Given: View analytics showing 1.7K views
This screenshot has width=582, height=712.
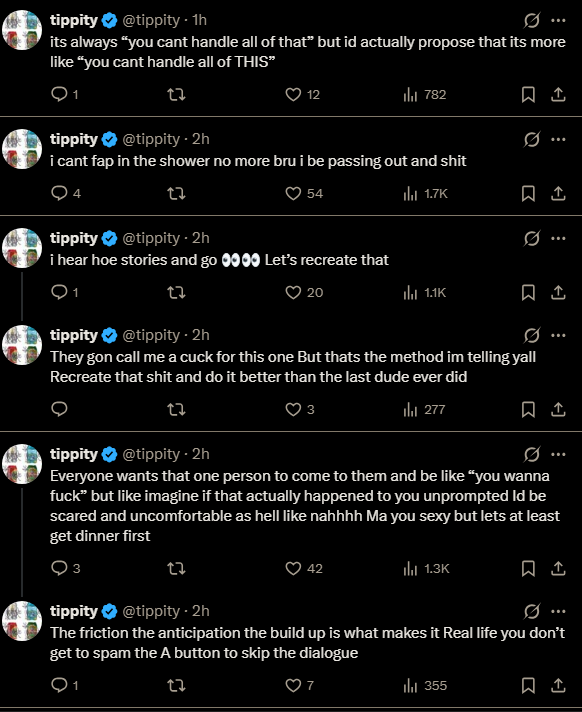Looking at the screenshot, I should coord(425,193).
